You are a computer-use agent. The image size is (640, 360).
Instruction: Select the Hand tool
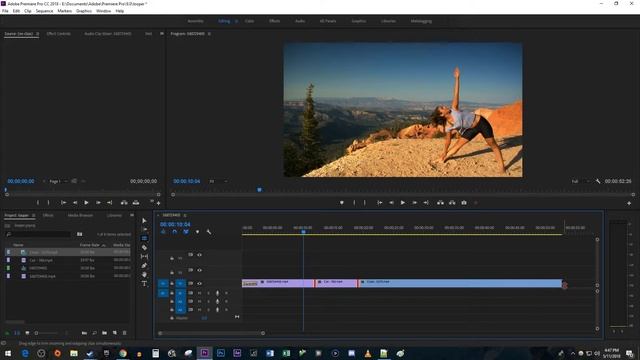[144, 275]
